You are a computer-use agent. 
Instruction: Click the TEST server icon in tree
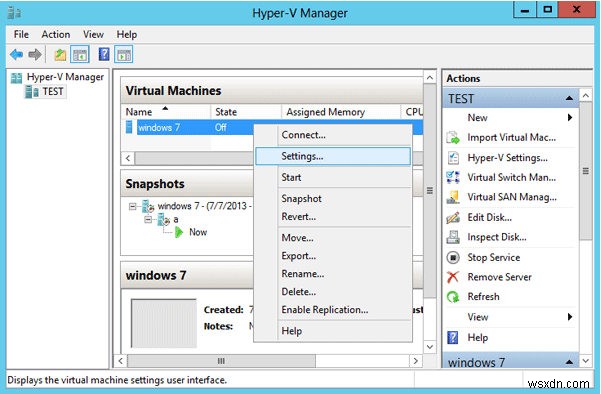[31, 92]
